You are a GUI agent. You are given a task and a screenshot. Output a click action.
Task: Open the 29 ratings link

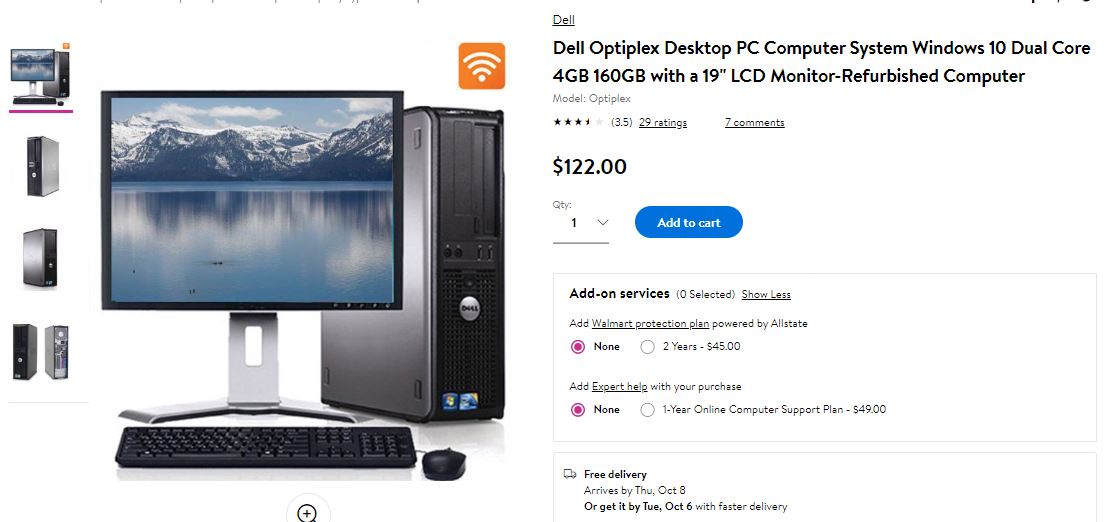click(x=662, y=123)
